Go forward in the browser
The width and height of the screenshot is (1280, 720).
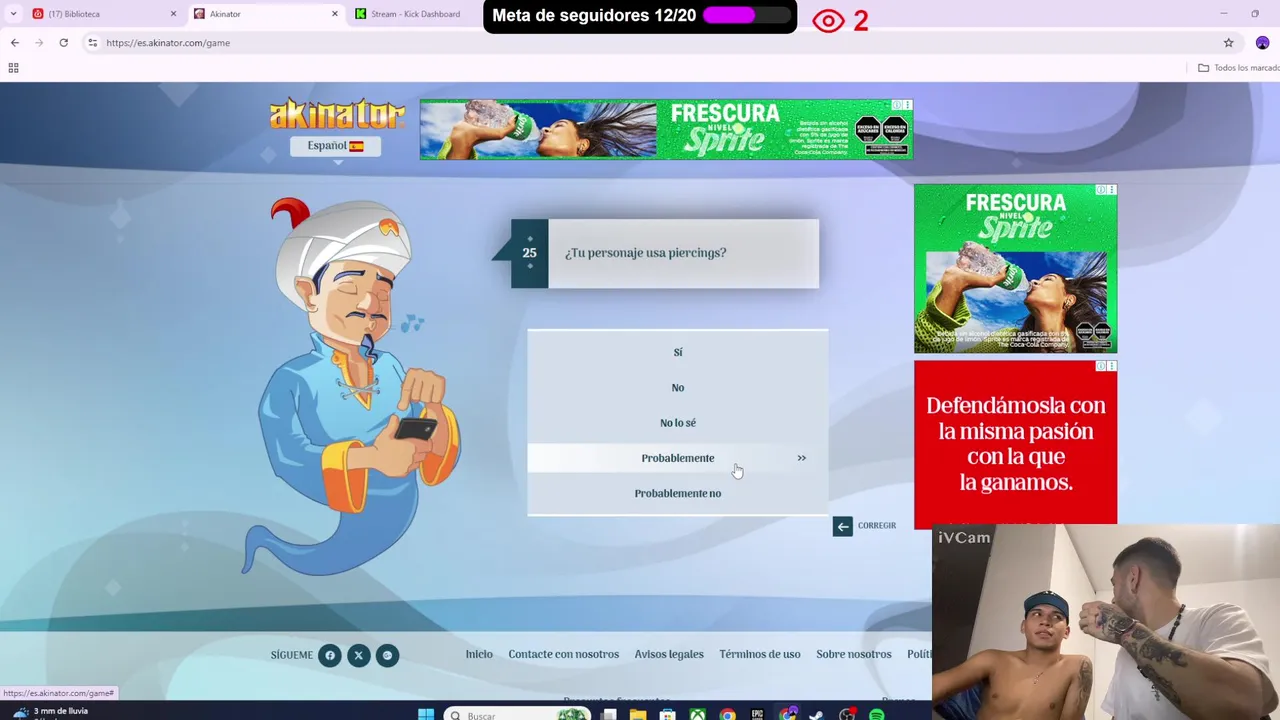(x=39, y=43)
